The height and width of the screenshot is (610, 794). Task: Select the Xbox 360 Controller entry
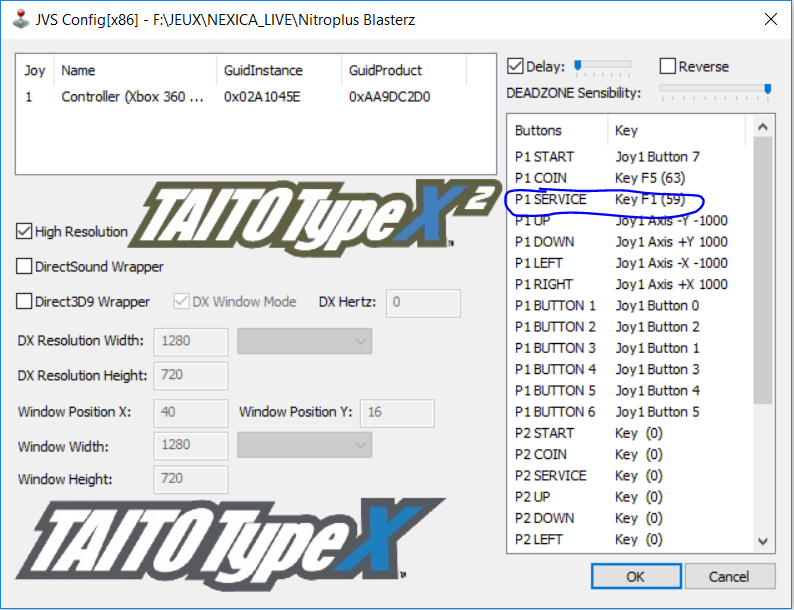(133, 97)
